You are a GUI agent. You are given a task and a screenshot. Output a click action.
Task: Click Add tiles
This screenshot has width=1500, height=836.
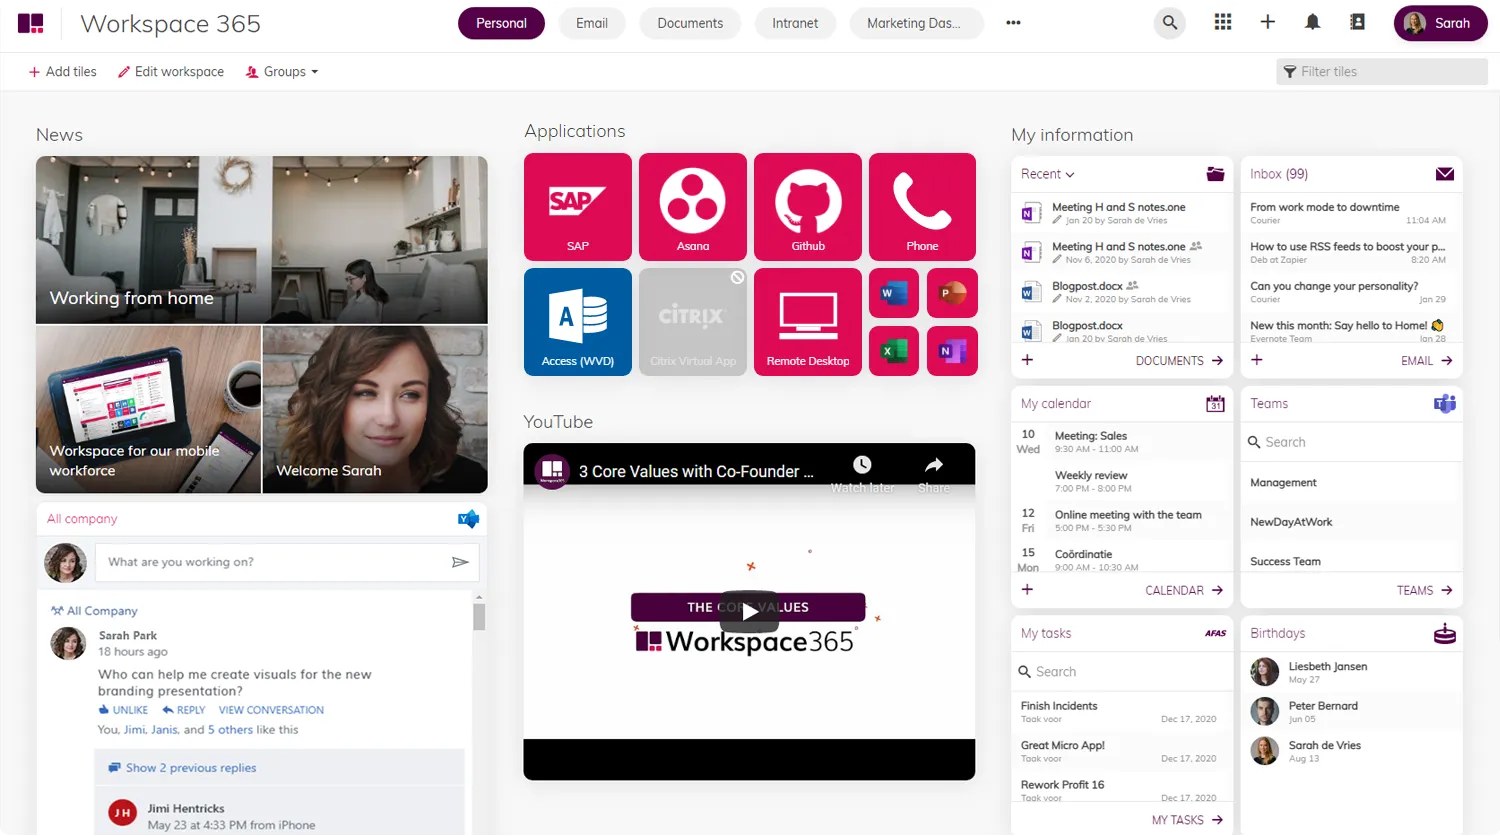63,72
